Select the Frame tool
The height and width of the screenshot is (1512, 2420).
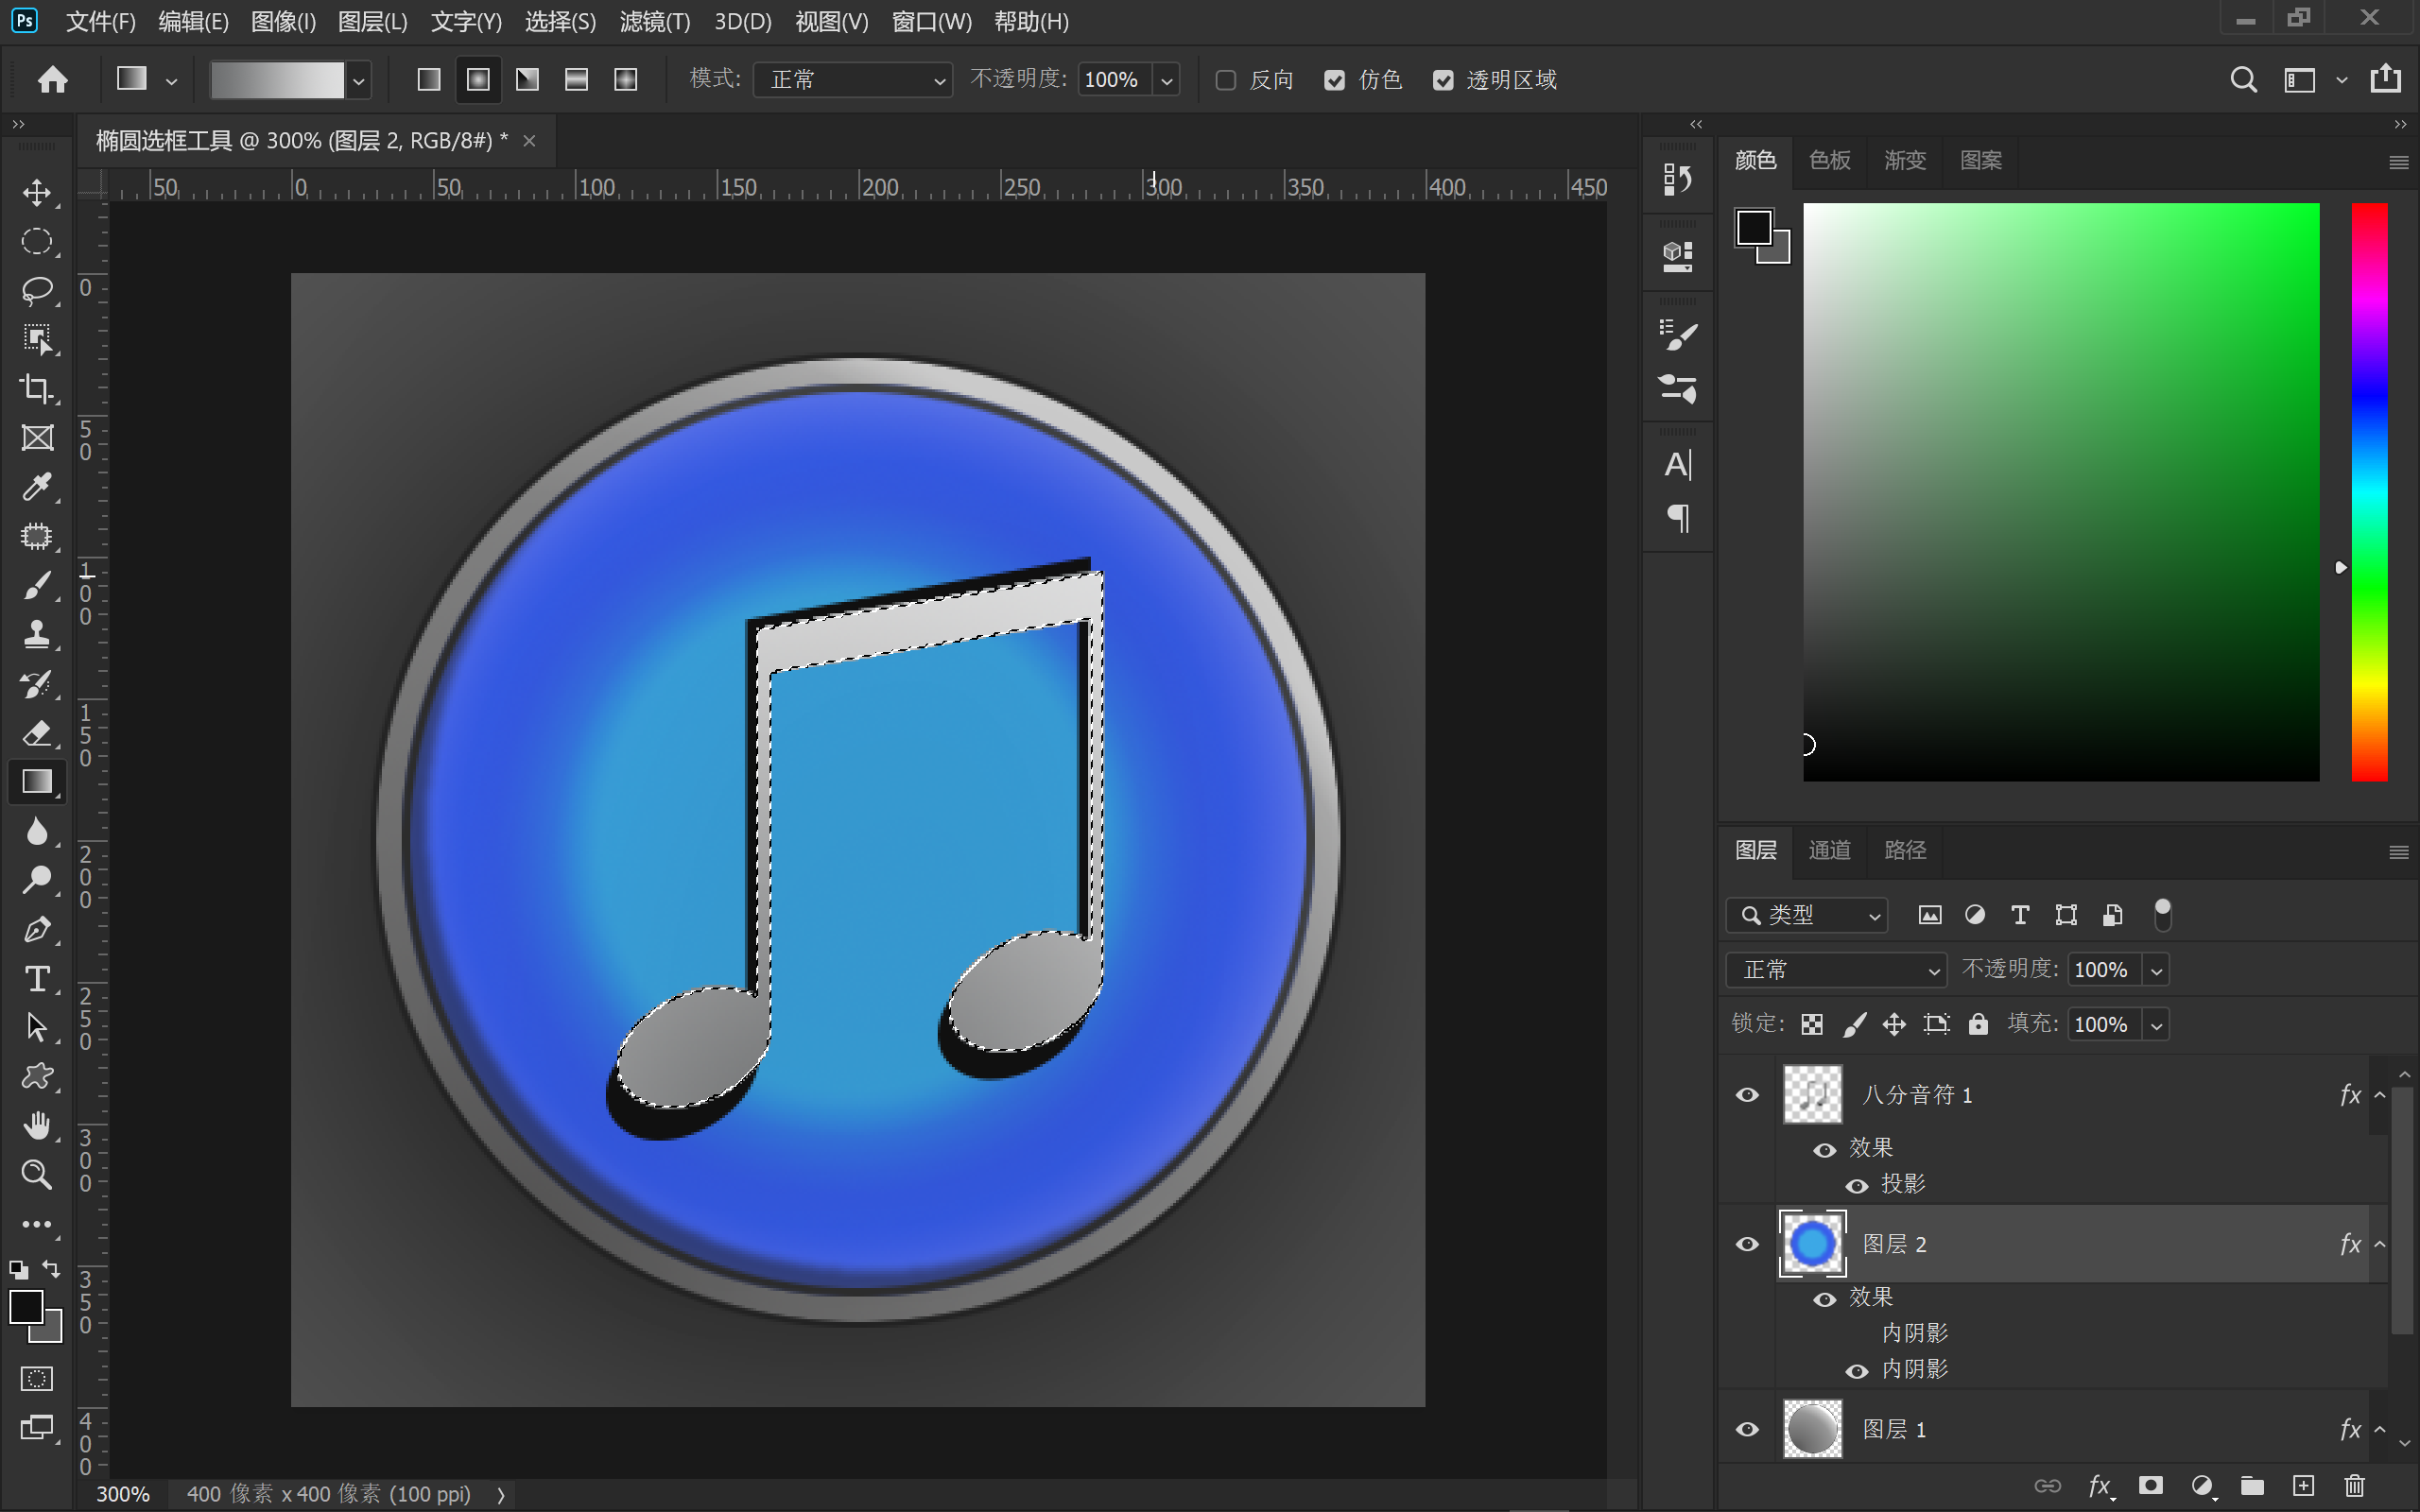[37, 437]
